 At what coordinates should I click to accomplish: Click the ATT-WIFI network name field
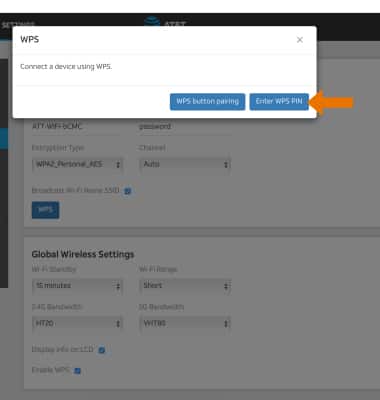[x=77, y=127]
